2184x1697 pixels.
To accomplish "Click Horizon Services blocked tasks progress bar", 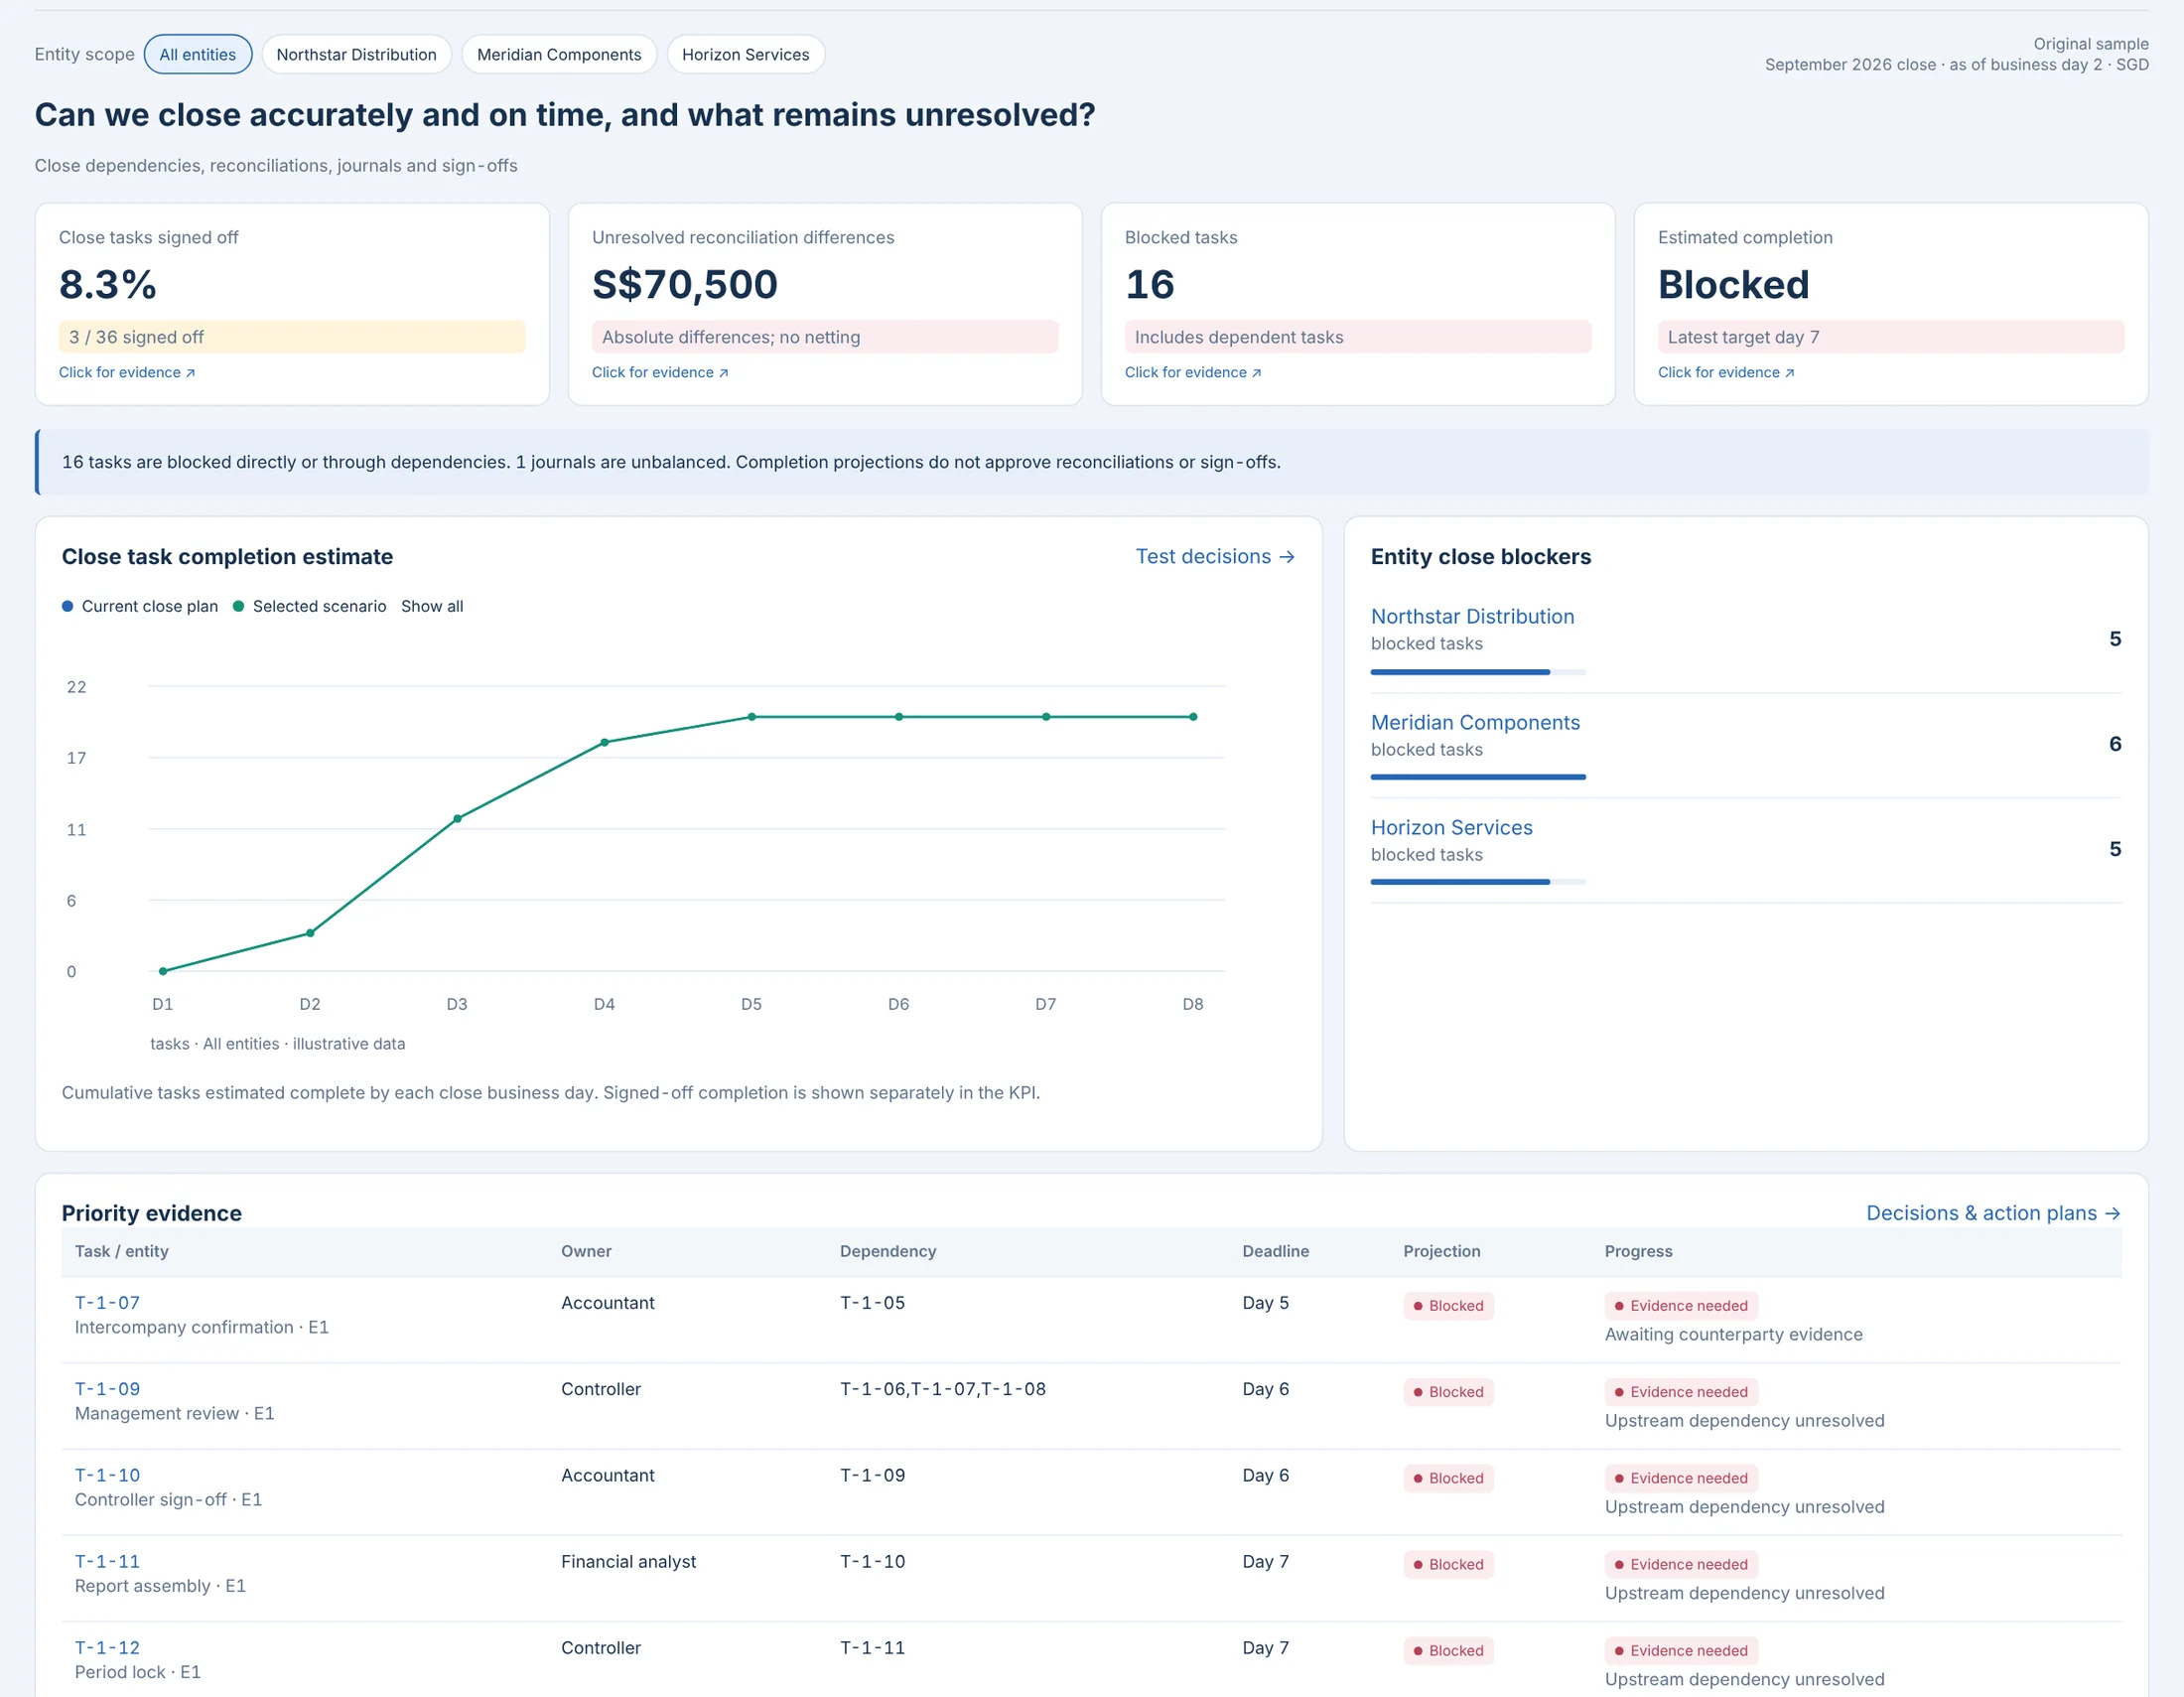I will pos(1478,882).
